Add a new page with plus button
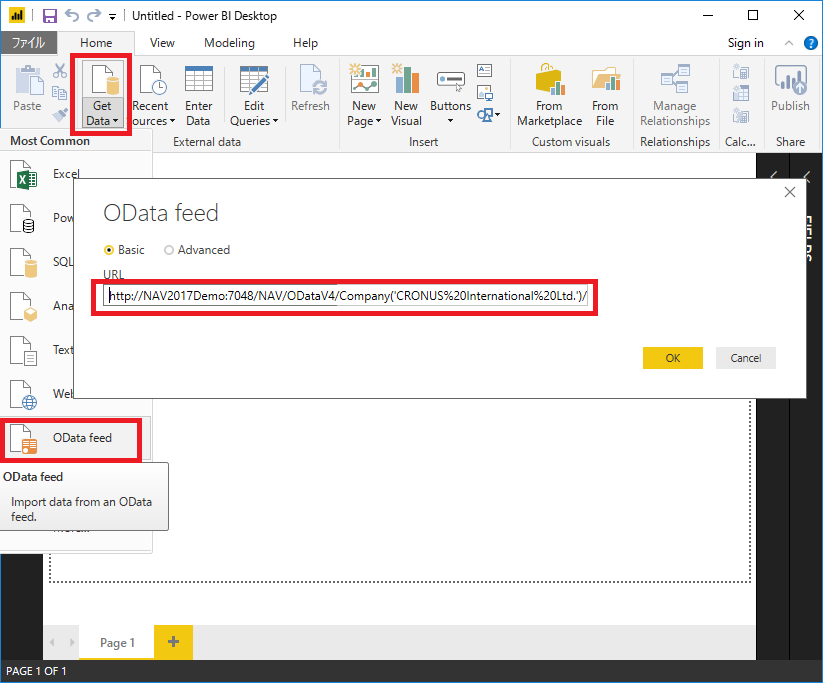 173,642
